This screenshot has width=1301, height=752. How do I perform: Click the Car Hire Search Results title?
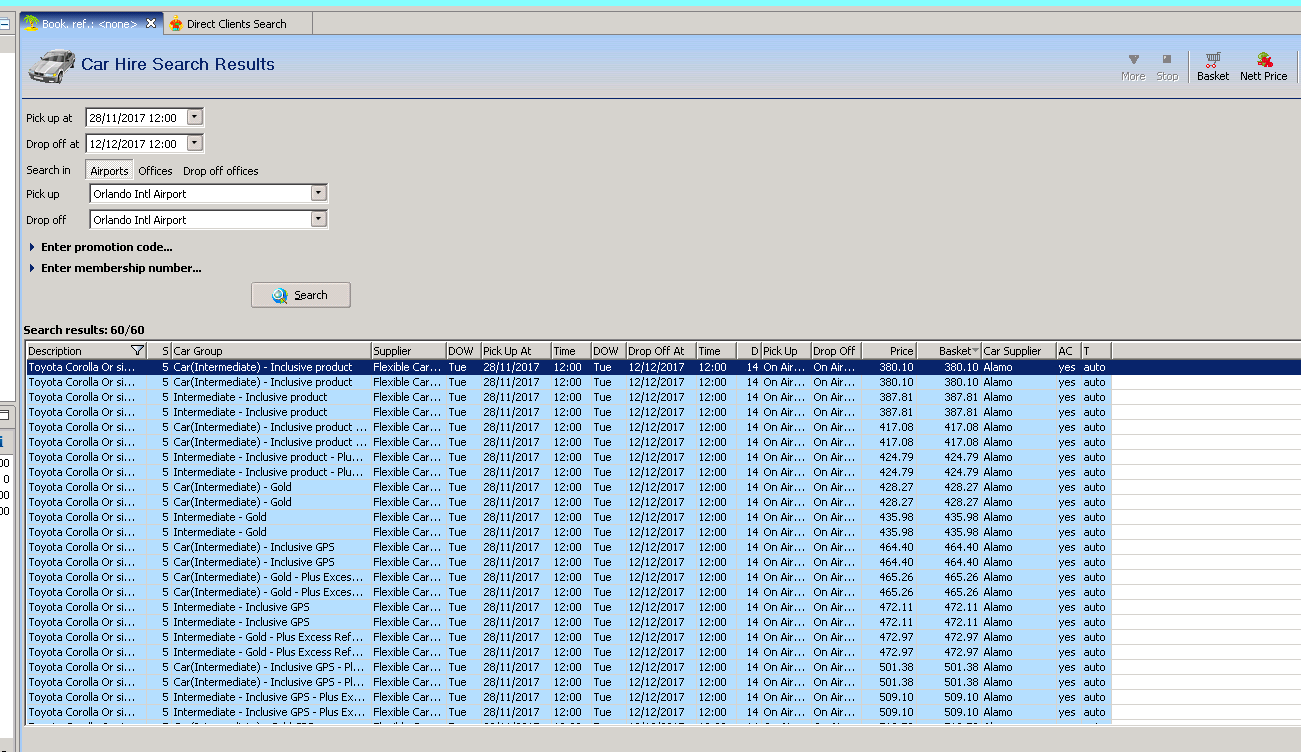(x=178, y=64)
